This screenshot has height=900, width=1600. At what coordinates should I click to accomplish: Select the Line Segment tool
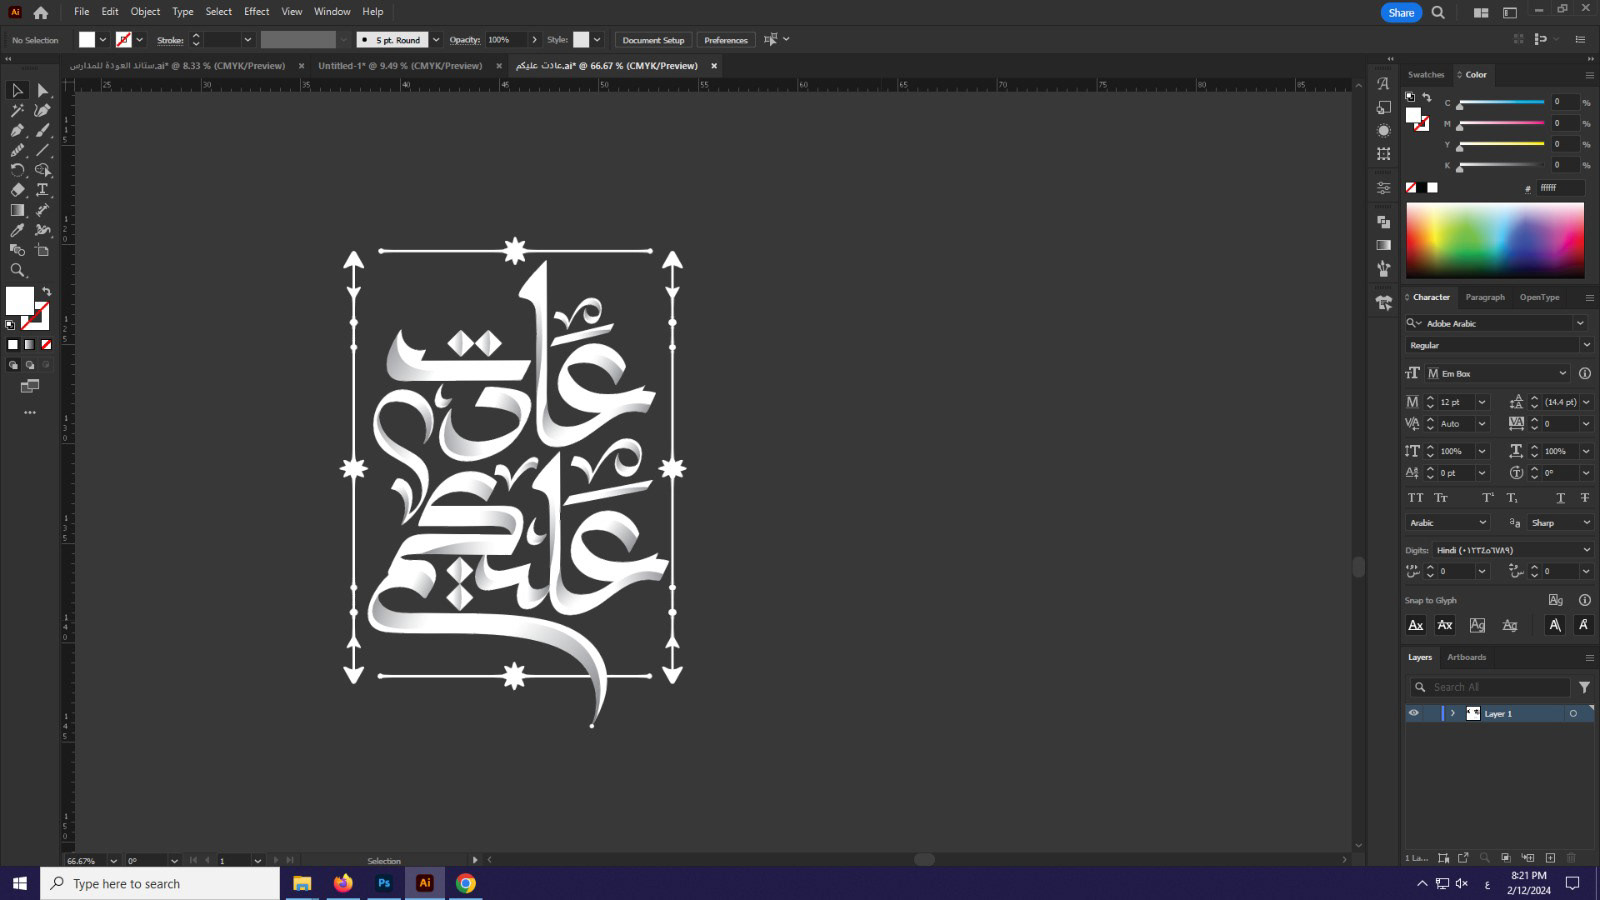coord(42,150)
